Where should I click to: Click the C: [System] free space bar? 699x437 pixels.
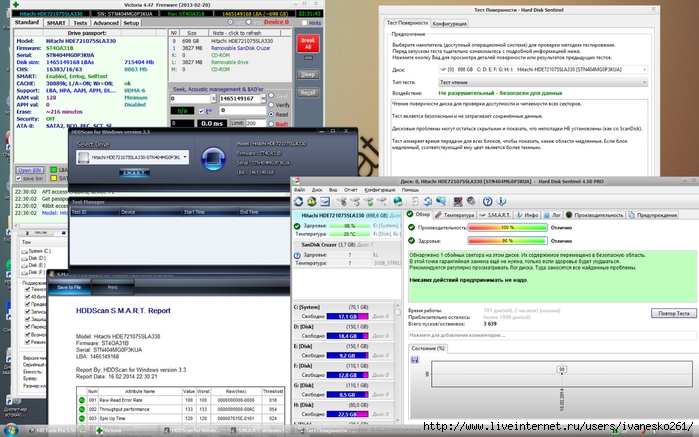[347, 316]
